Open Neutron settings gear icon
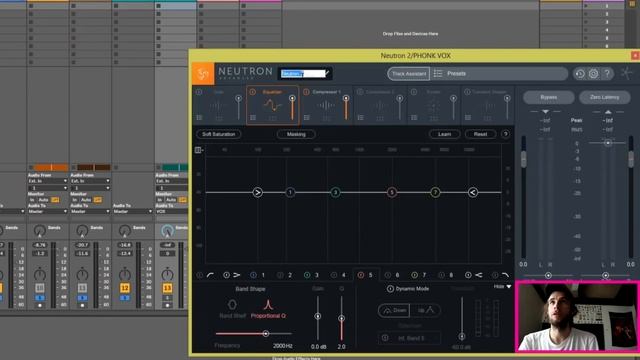 pos(593,74)
